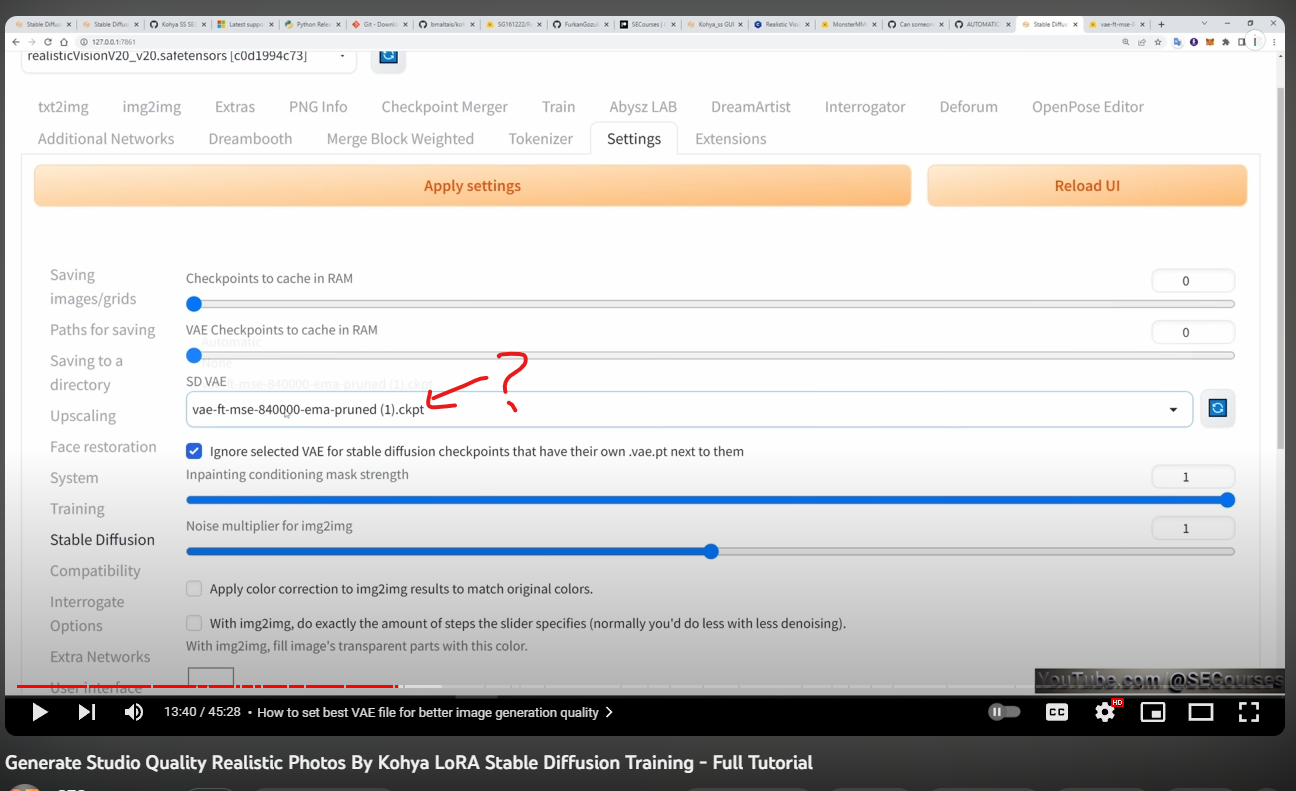Expand the video chapter title chevron
This screenshot has height=791, width=1296.
[x=609, y=712]
